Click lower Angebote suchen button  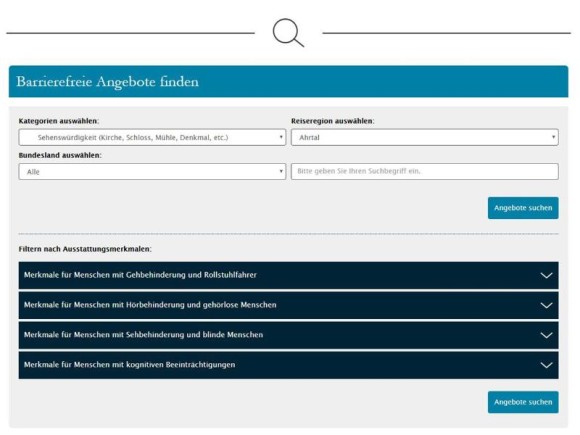tap(523, 402)
